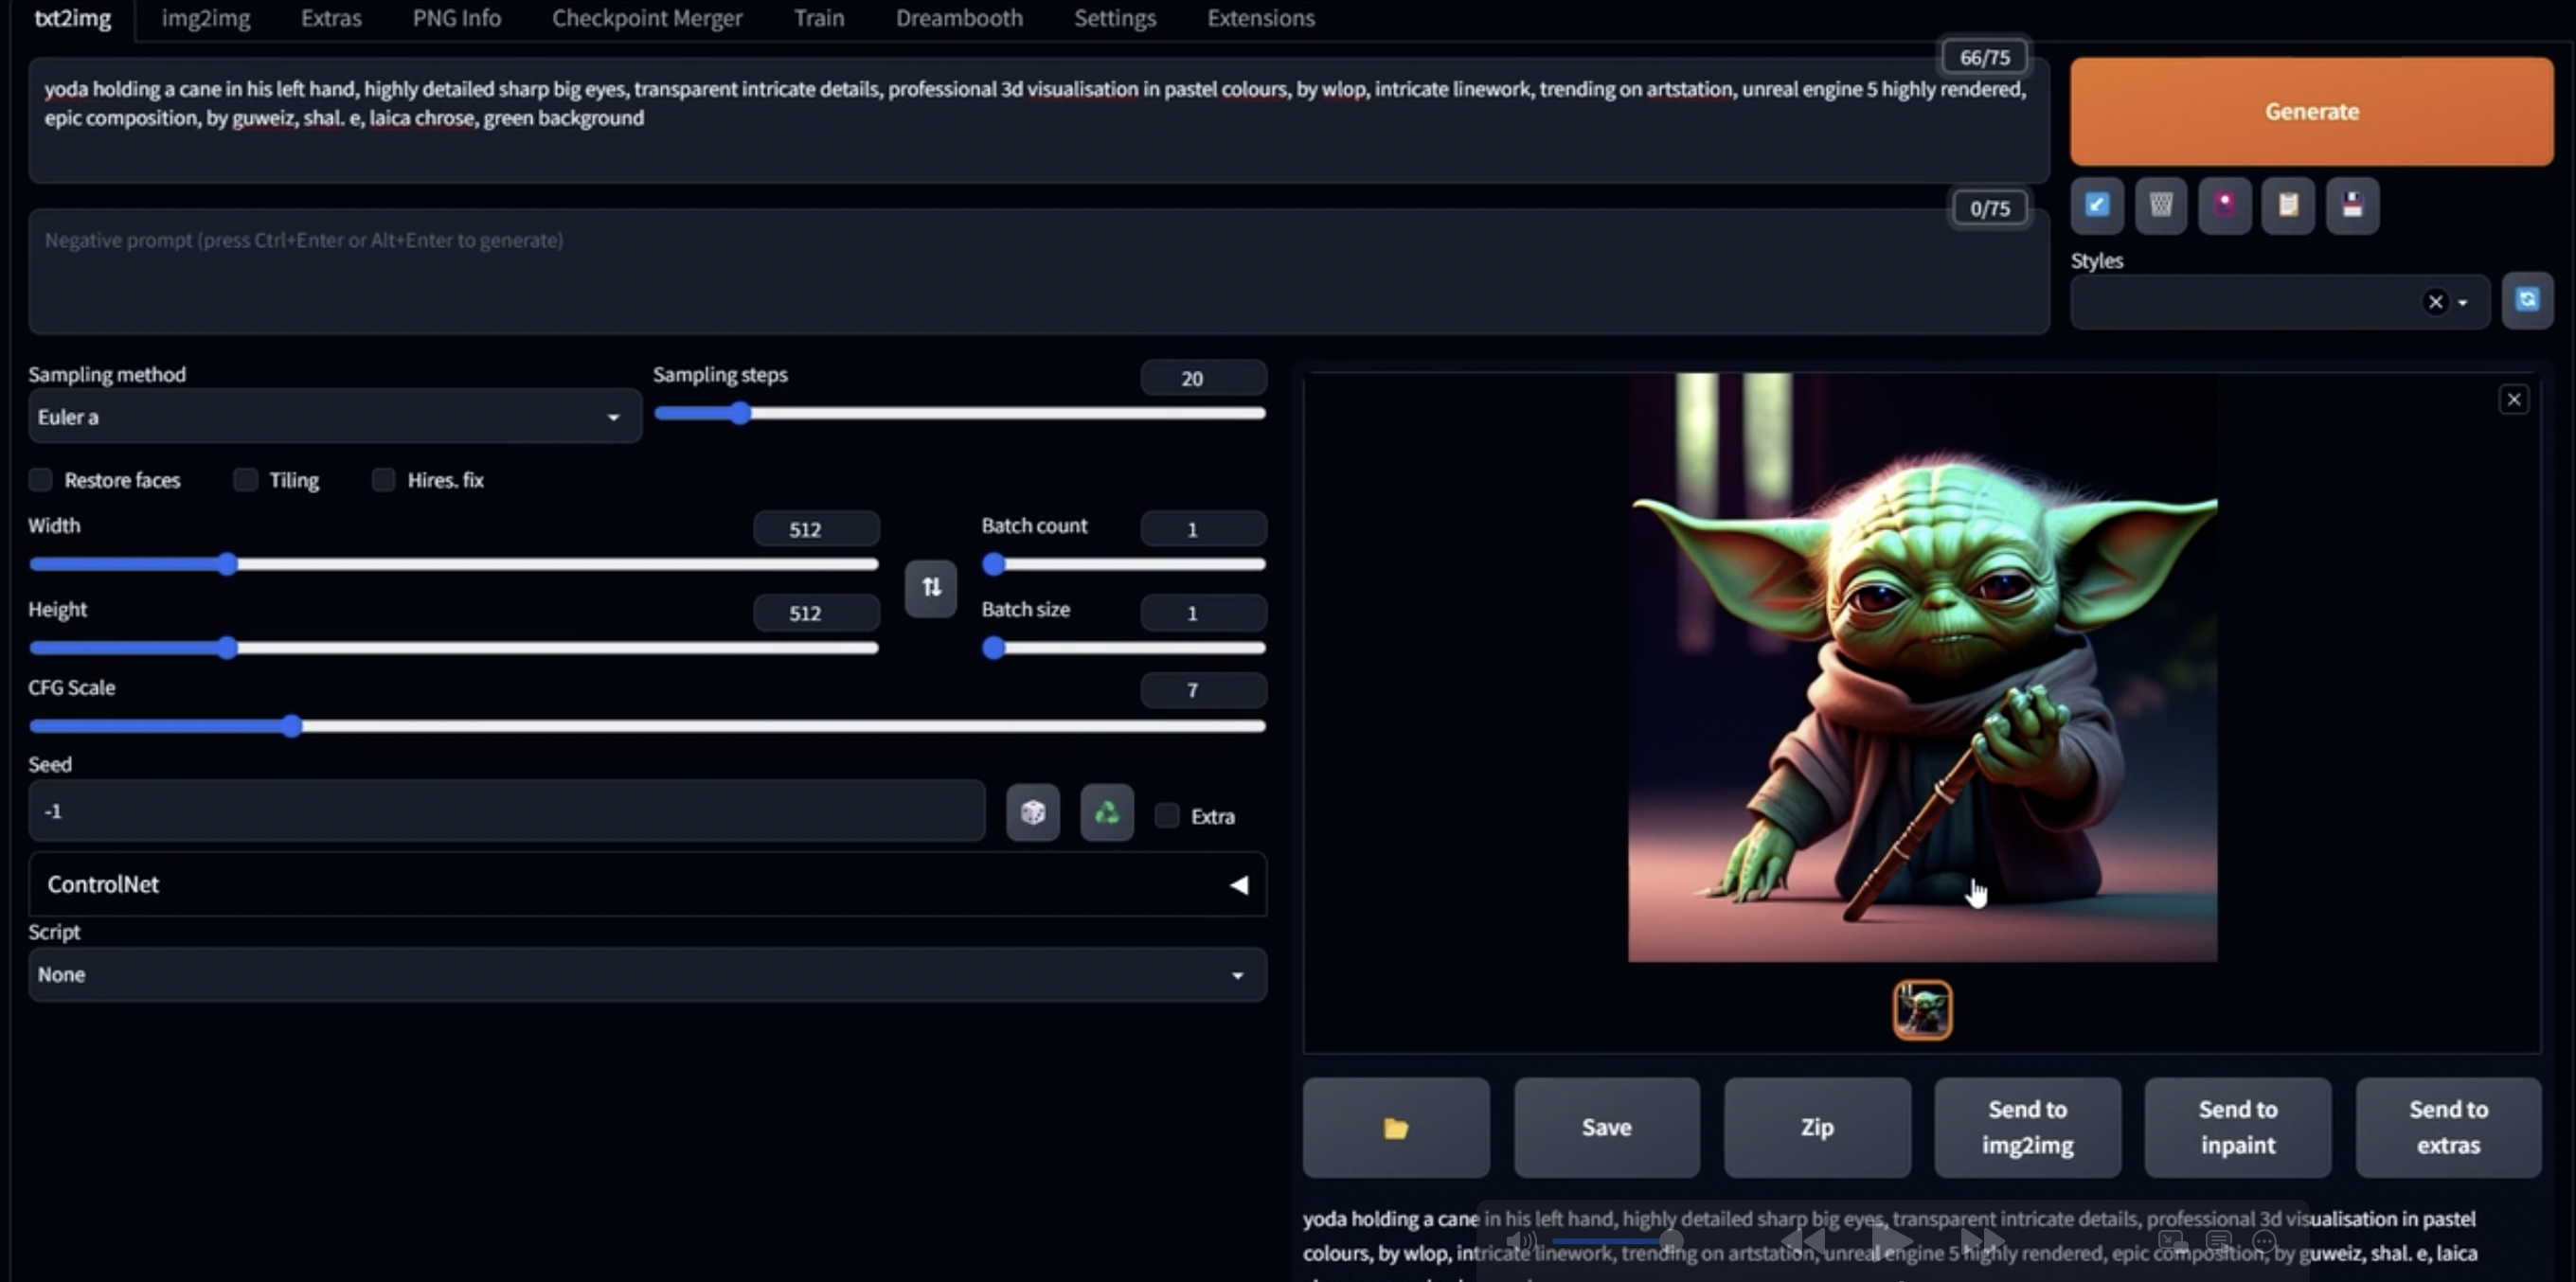
Task: Enable the Restore faces checkbox
Action: (41, 480)
